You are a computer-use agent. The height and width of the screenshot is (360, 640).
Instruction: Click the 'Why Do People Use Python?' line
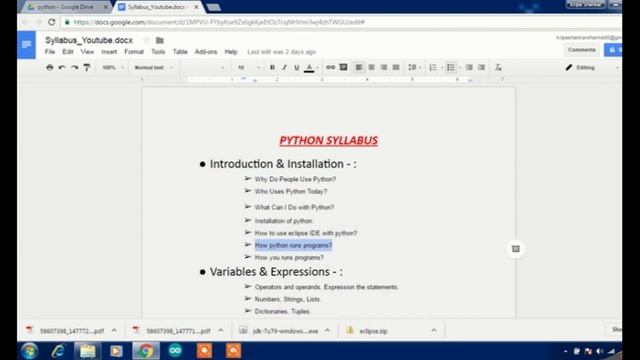coord(295,179)
